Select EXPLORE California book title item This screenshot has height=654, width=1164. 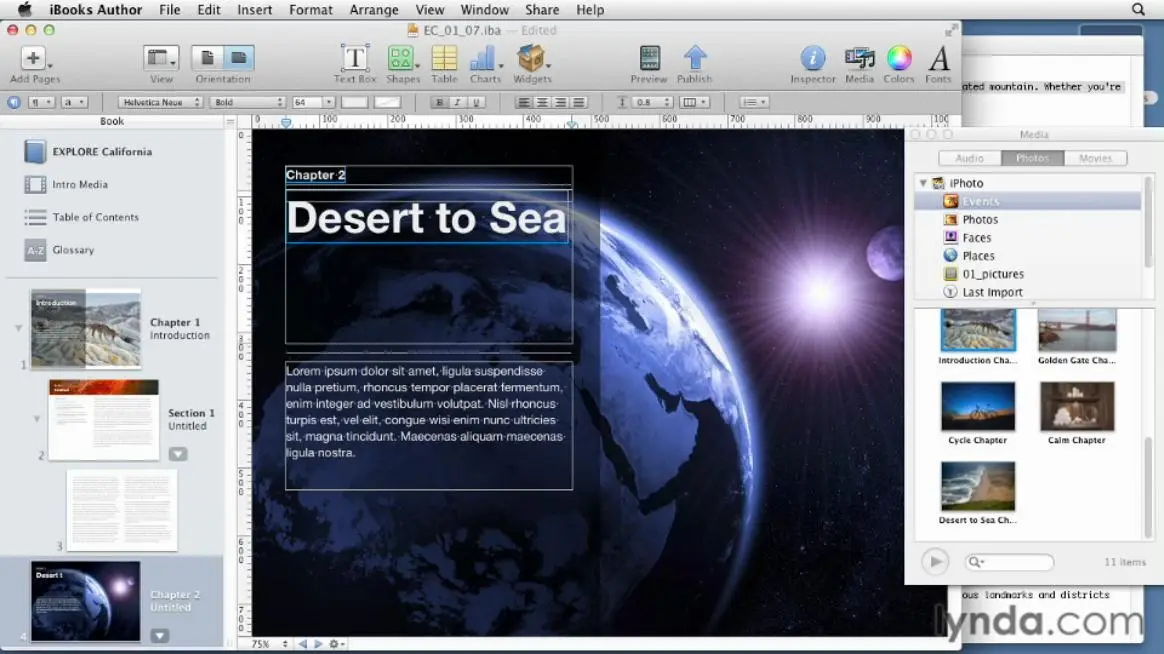point(102,151)
